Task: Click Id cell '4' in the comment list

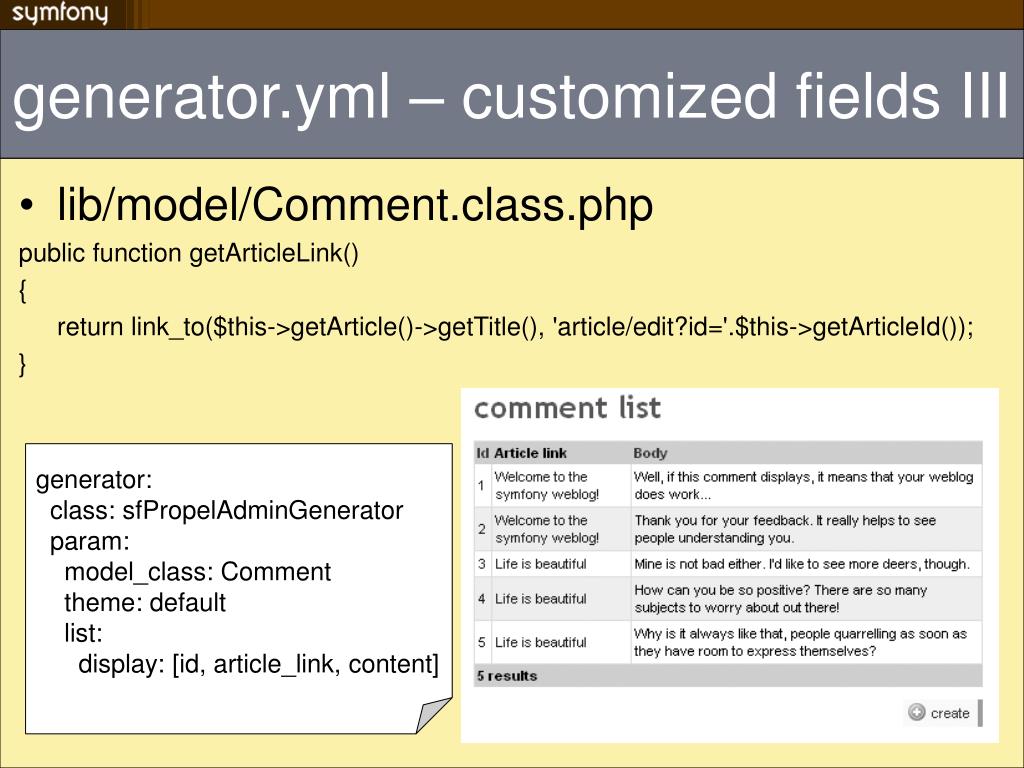Action: pos(481,598)
